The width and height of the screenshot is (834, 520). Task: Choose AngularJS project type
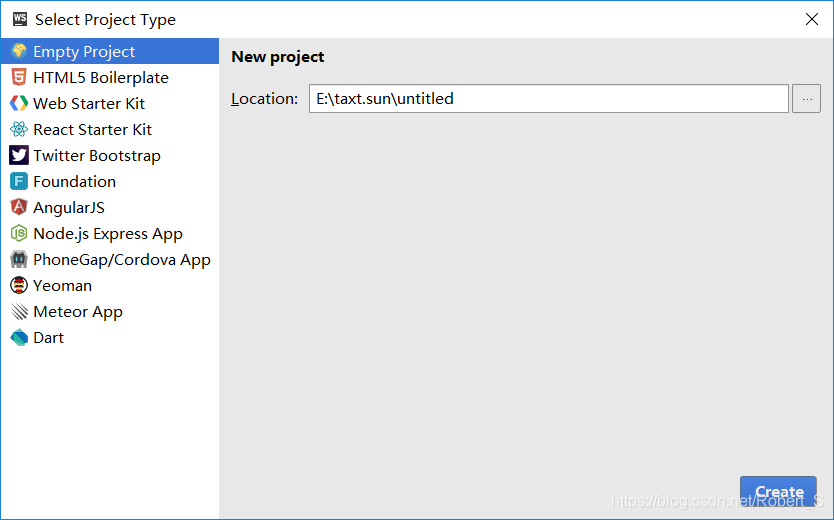pos(110,207)
